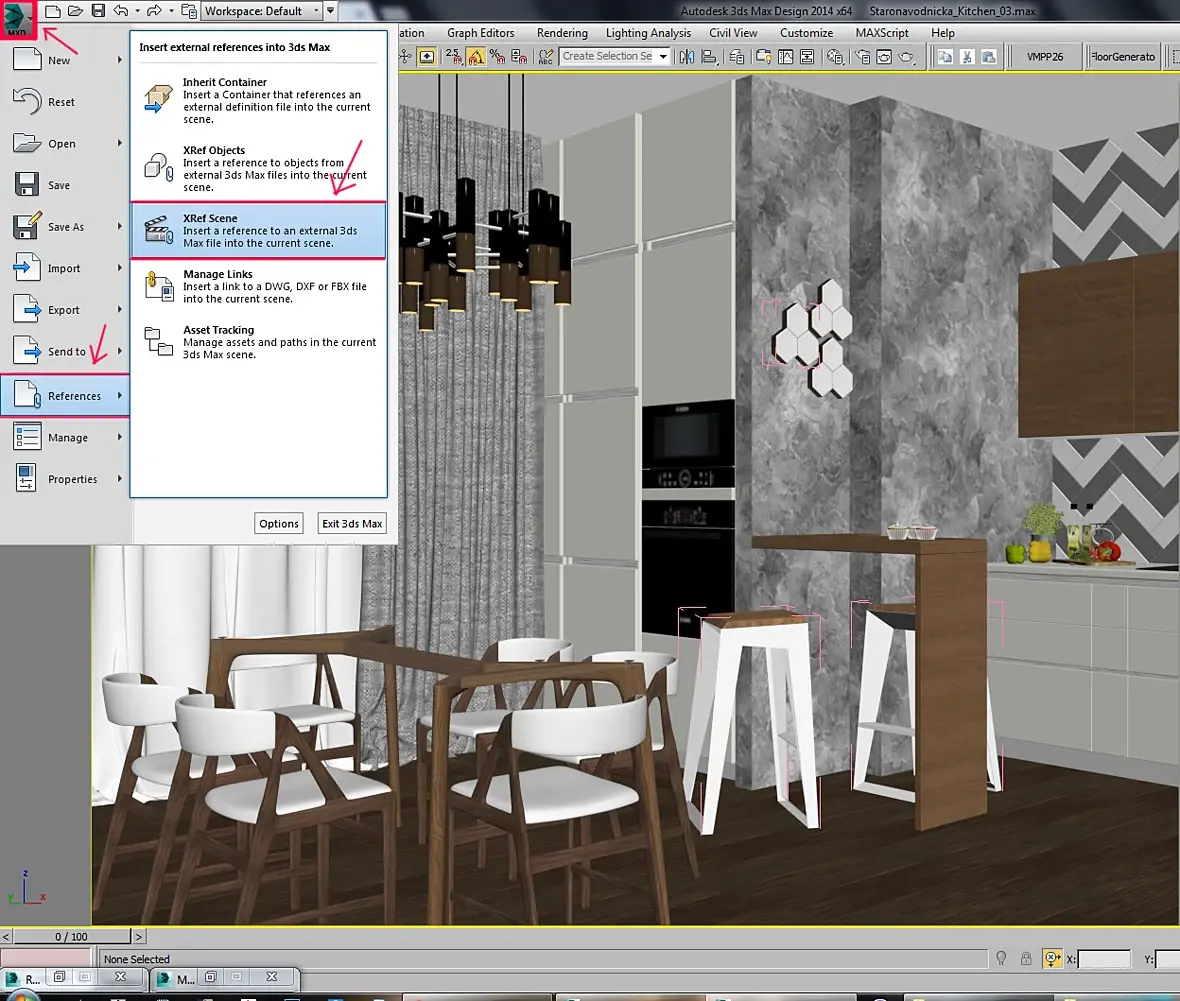The height and width of the screenshot is (1001, 1180).
Task: Toggle the 2.5D Snaps button
Action: click(x=453, y=56)
